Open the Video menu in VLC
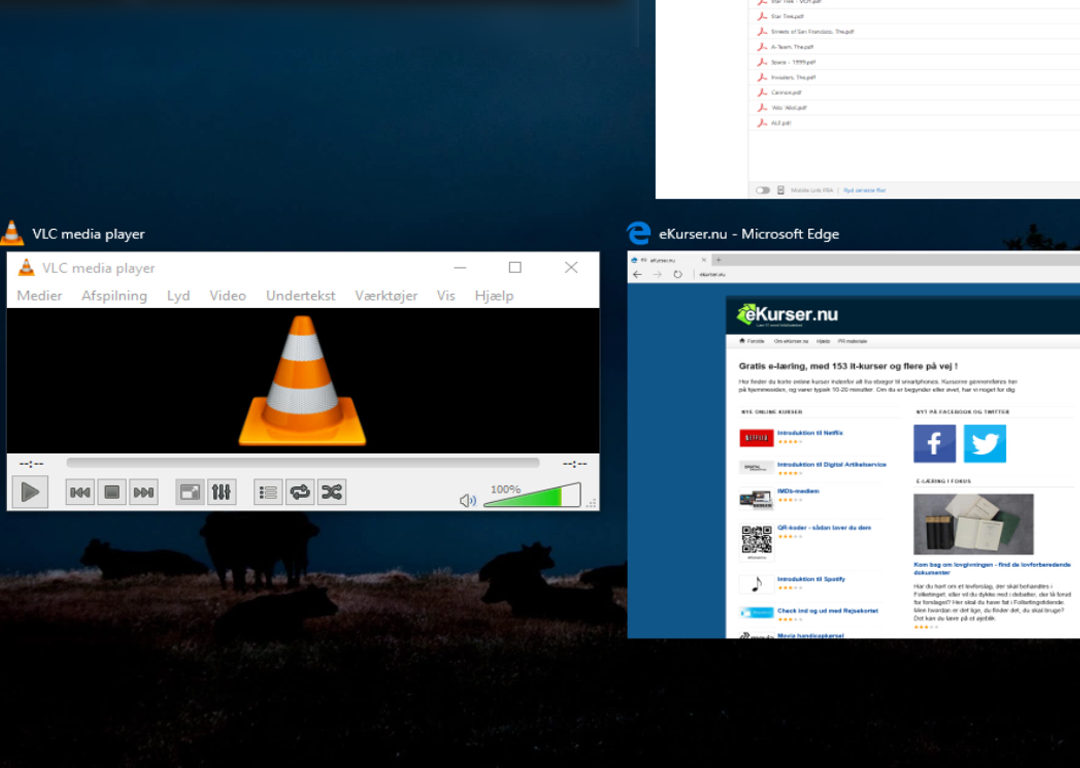Screen dimensions: 1080x768 click(227, 295)
